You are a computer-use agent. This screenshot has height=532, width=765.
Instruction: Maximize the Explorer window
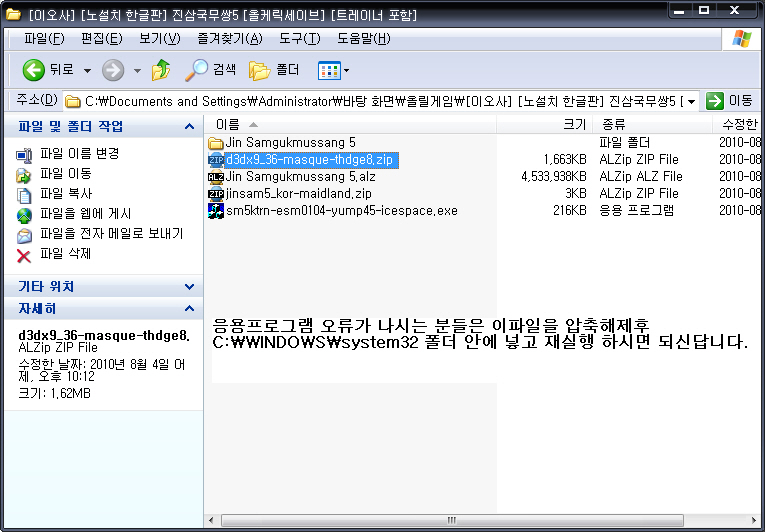point(703,11)
